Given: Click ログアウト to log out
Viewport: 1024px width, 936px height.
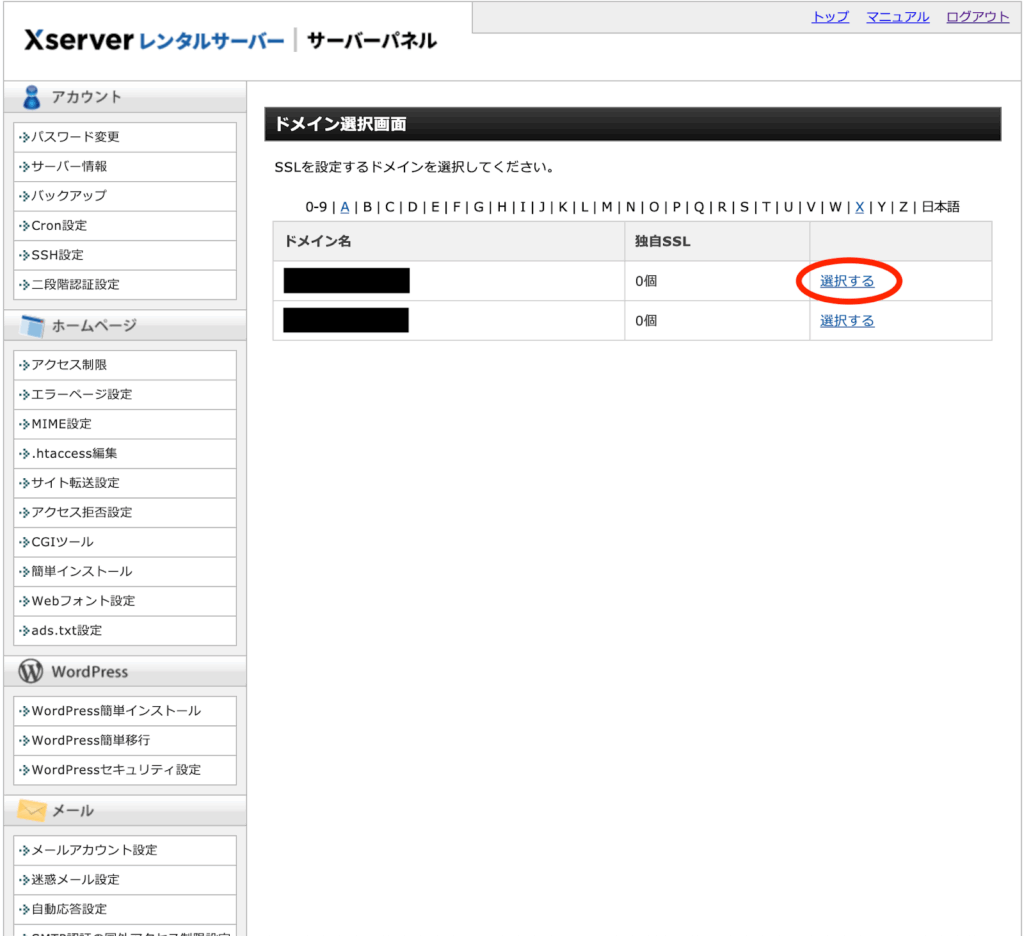Looking at the screenshot, I should [x=977, y=17].
